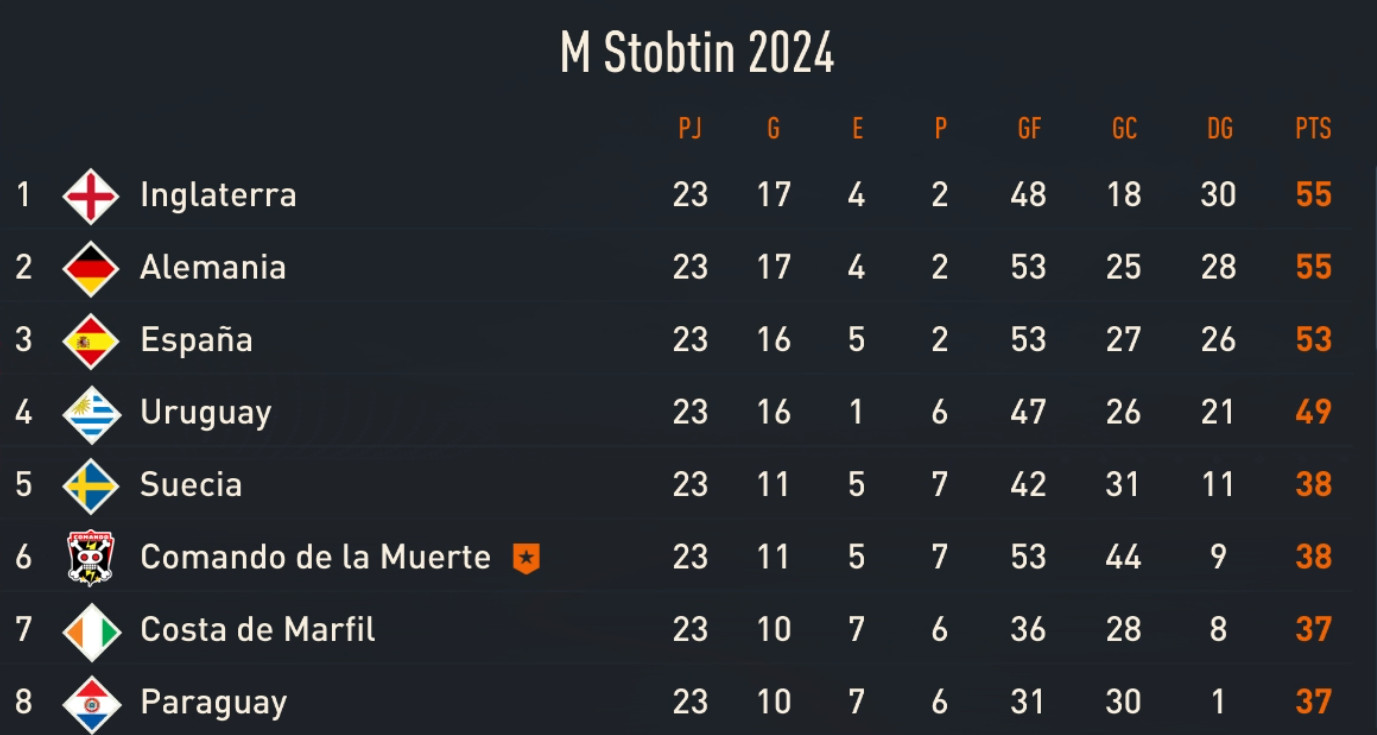Viewport: 1377px width, 735px height.
Task: Click the Comando de la Muerte crest
Action: 91,557
